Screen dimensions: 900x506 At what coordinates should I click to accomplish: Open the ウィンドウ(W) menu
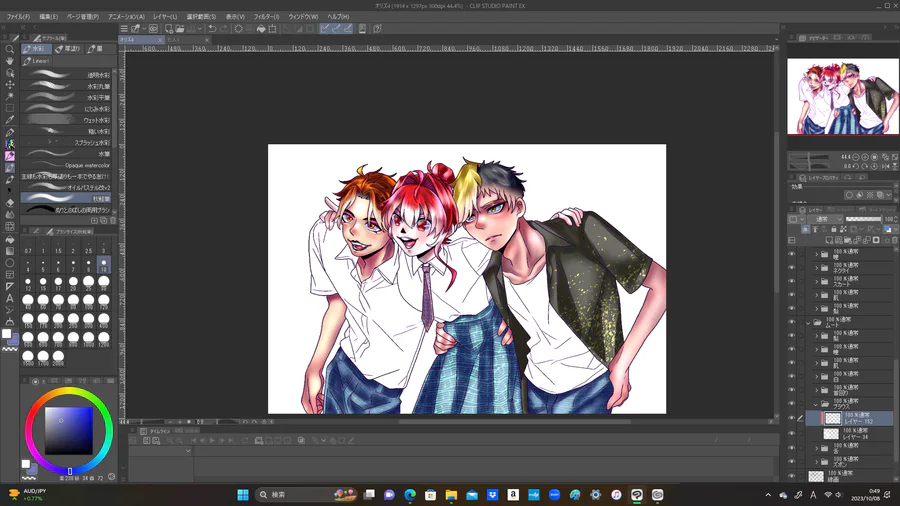(x=303, y=17)
